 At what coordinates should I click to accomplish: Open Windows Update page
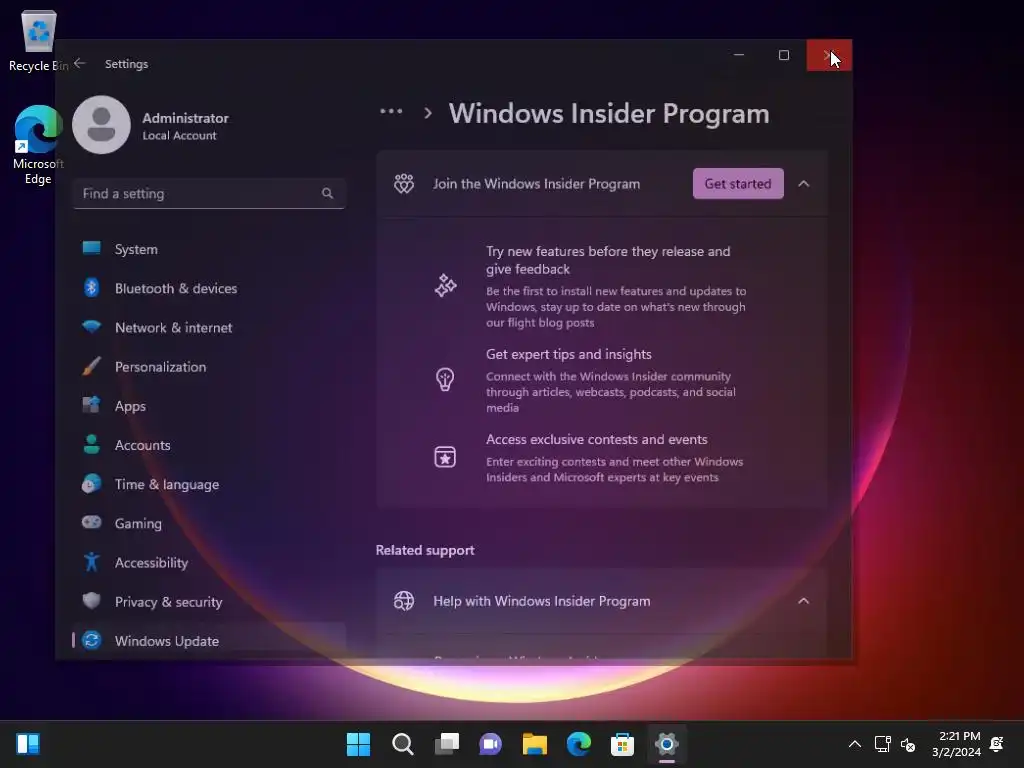(x=209, y=641)
